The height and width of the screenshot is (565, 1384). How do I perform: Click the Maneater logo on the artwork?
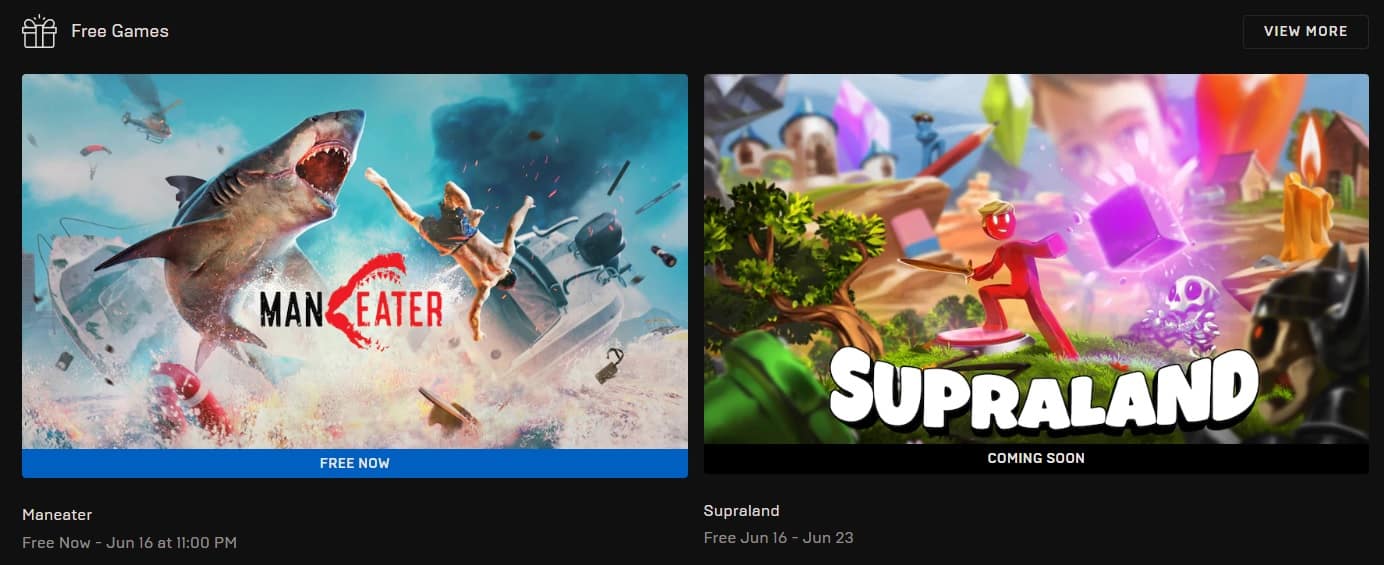pos(351,303)
